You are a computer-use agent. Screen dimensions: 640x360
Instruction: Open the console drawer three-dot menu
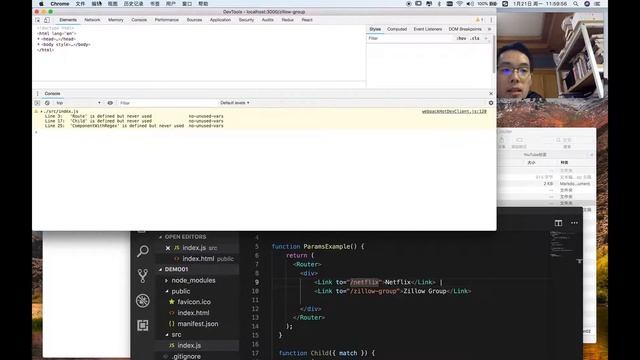(38, 93)
